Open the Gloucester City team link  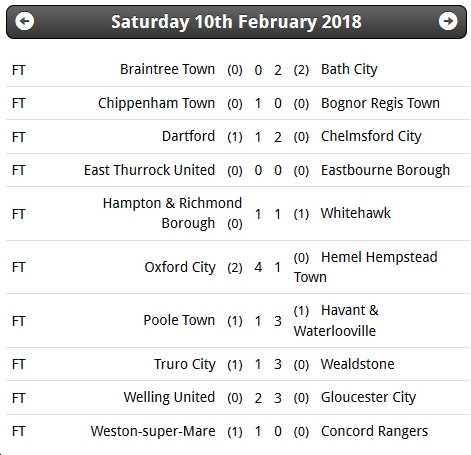(x=368, y=397)
